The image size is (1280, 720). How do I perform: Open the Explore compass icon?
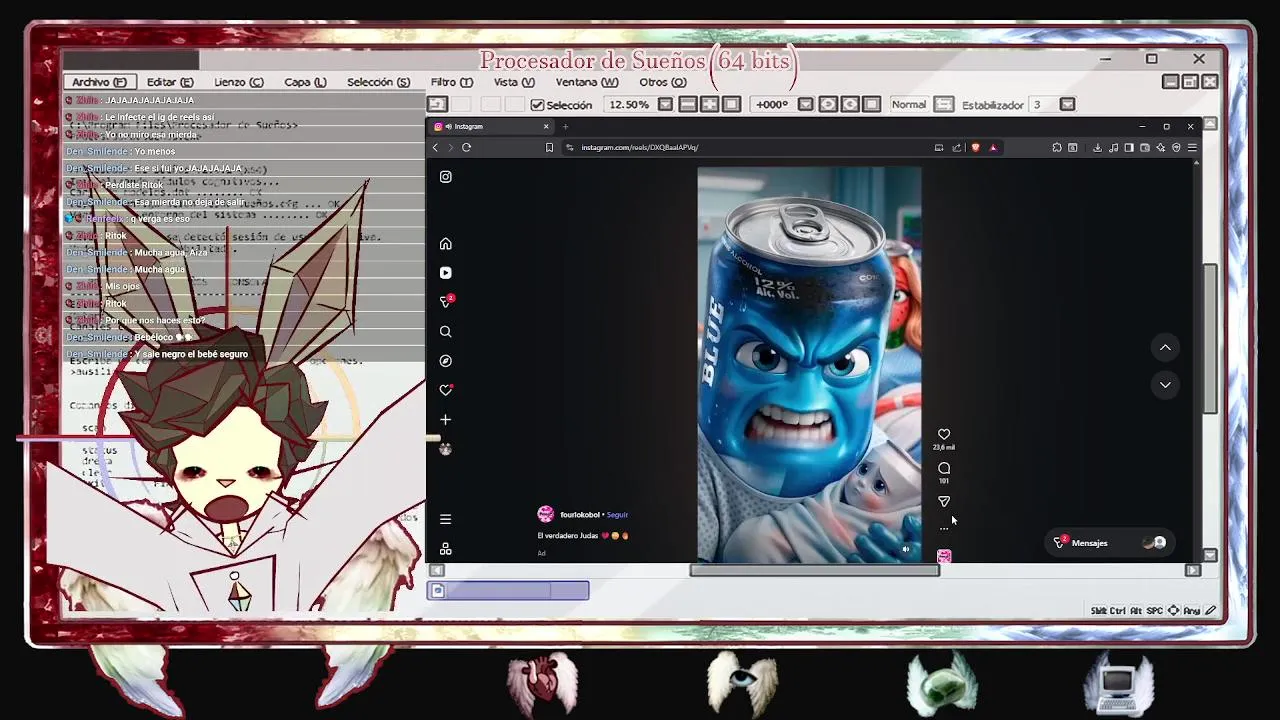click(x=446, y=361)
